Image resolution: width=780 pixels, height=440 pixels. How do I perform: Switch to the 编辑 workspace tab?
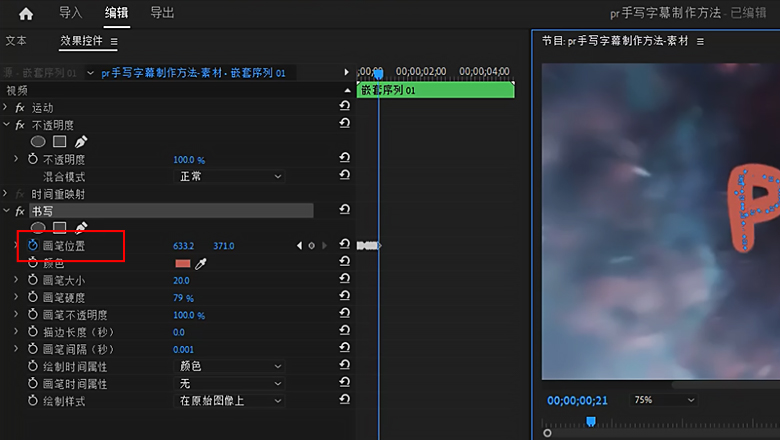[x=116, y=13]
